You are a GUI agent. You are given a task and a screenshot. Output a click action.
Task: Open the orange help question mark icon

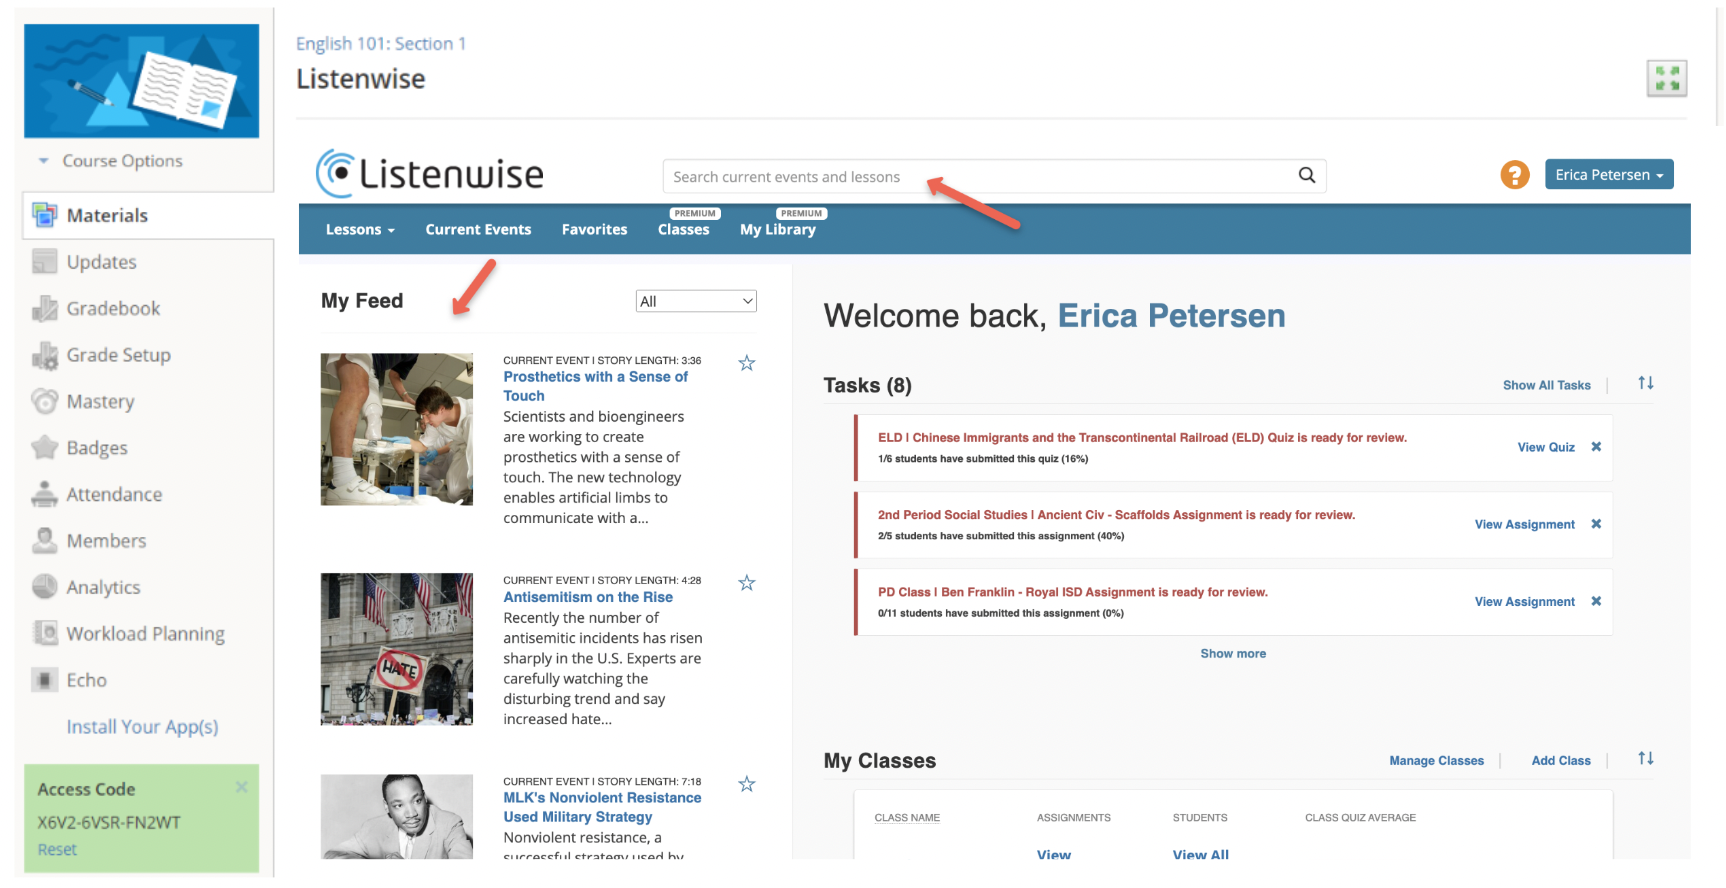click(1514, 175)
